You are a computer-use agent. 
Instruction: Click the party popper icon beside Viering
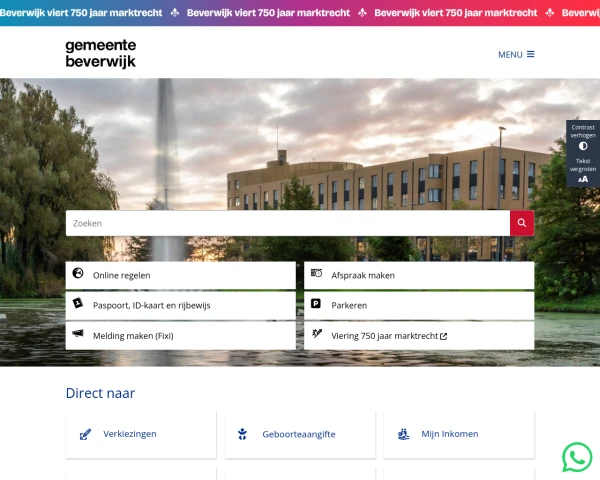click(x=317, y=333)
